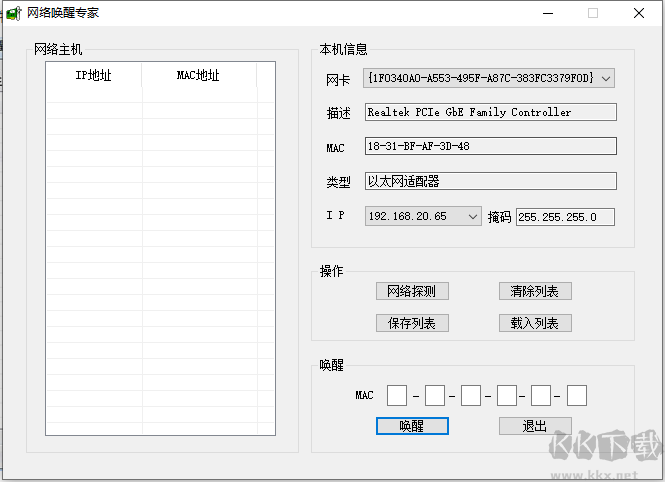Exit the app with 退出 button
This screenshot has width=665, height=482.
point(535,426)
